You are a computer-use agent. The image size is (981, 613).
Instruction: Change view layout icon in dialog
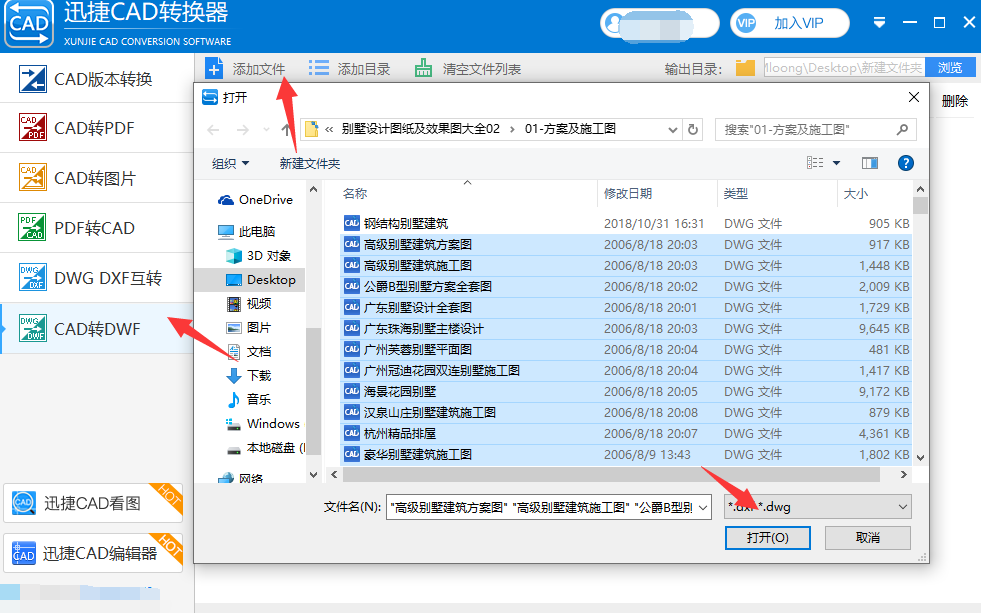[x=815, y=163]
